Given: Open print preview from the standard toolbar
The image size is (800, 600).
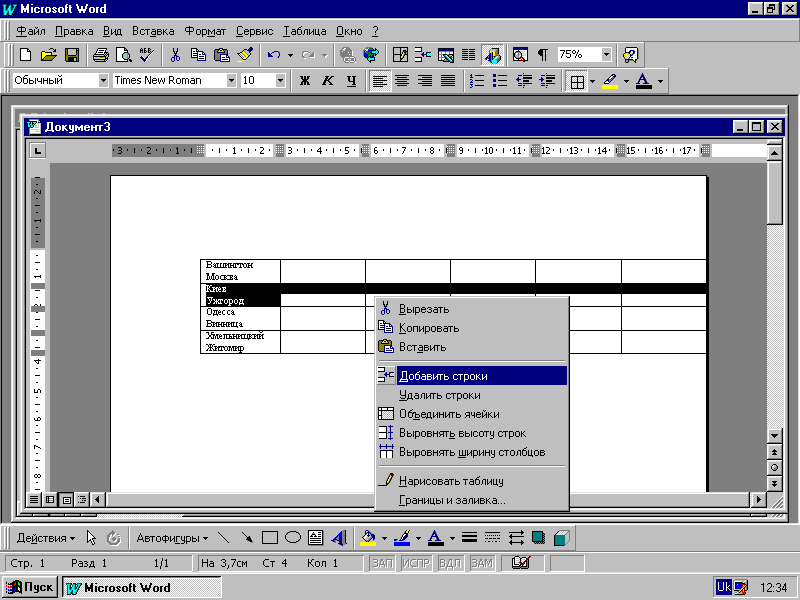Looking at the screenshot, I should pos(123,55).
